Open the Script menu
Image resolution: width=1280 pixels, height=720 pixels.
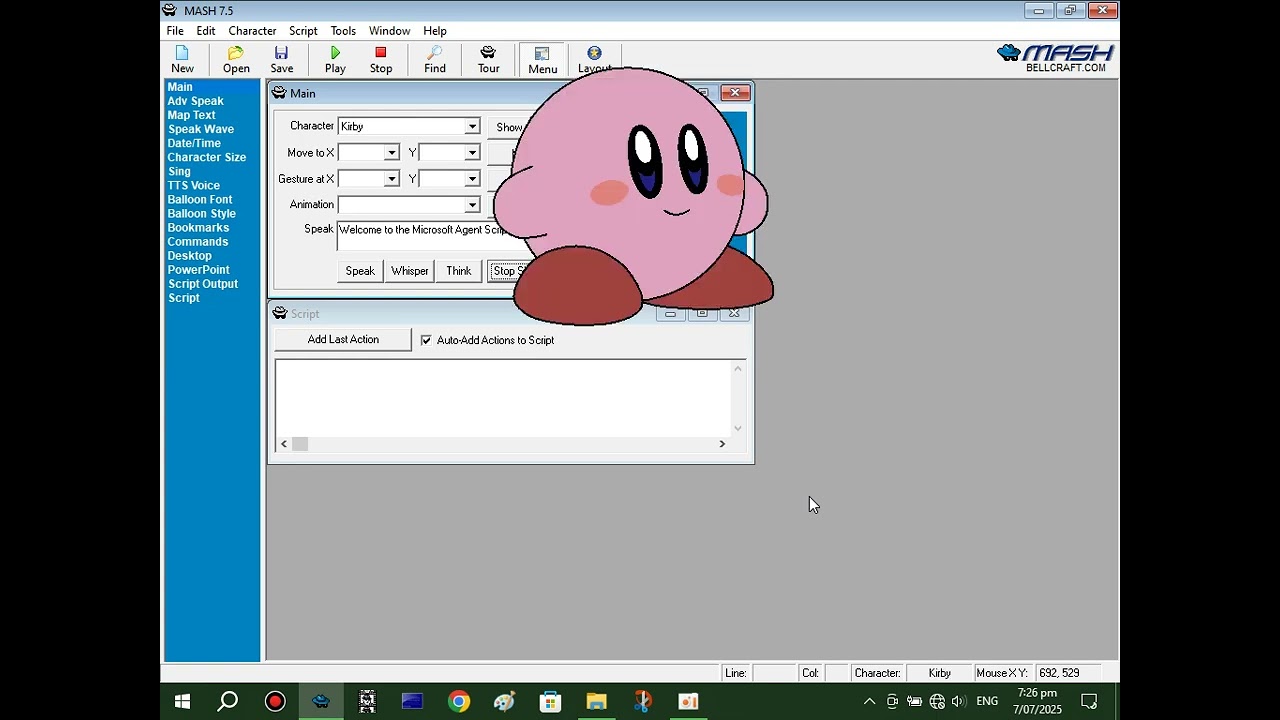click(x=303, y=31)
